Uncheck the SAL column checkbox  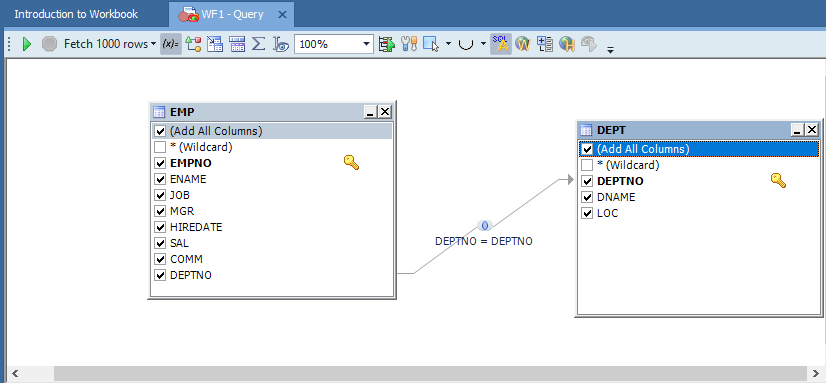(x=161, y=243)
